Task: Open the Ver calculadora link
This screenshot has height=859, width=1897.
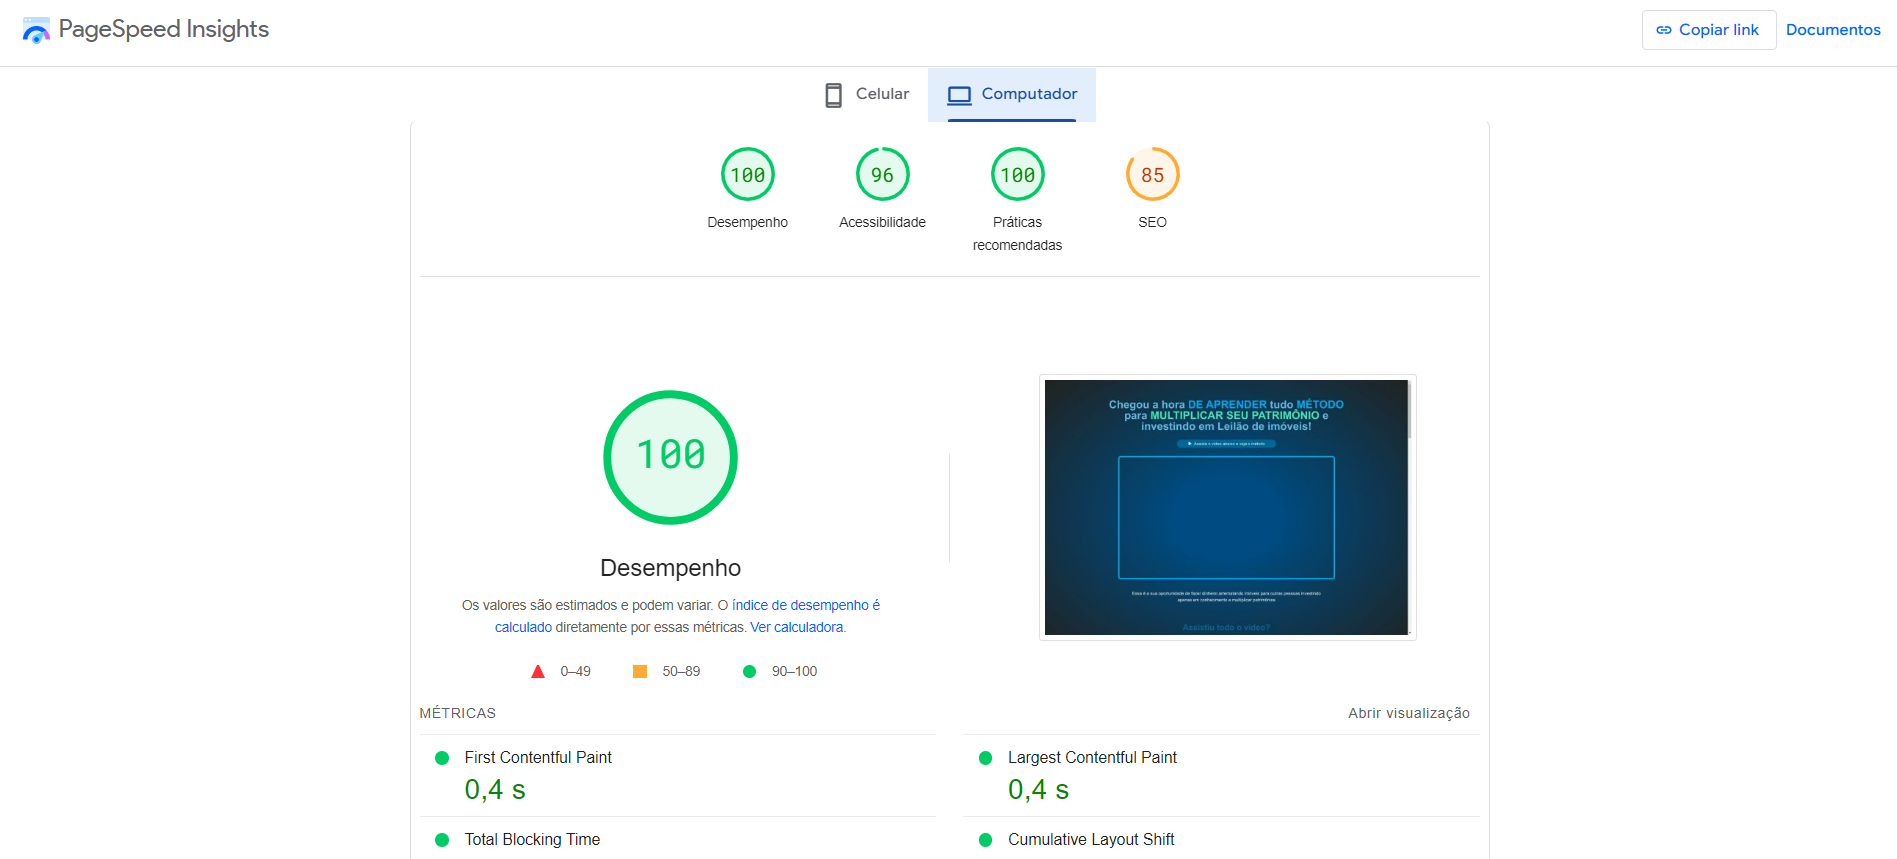Action: 796,627
